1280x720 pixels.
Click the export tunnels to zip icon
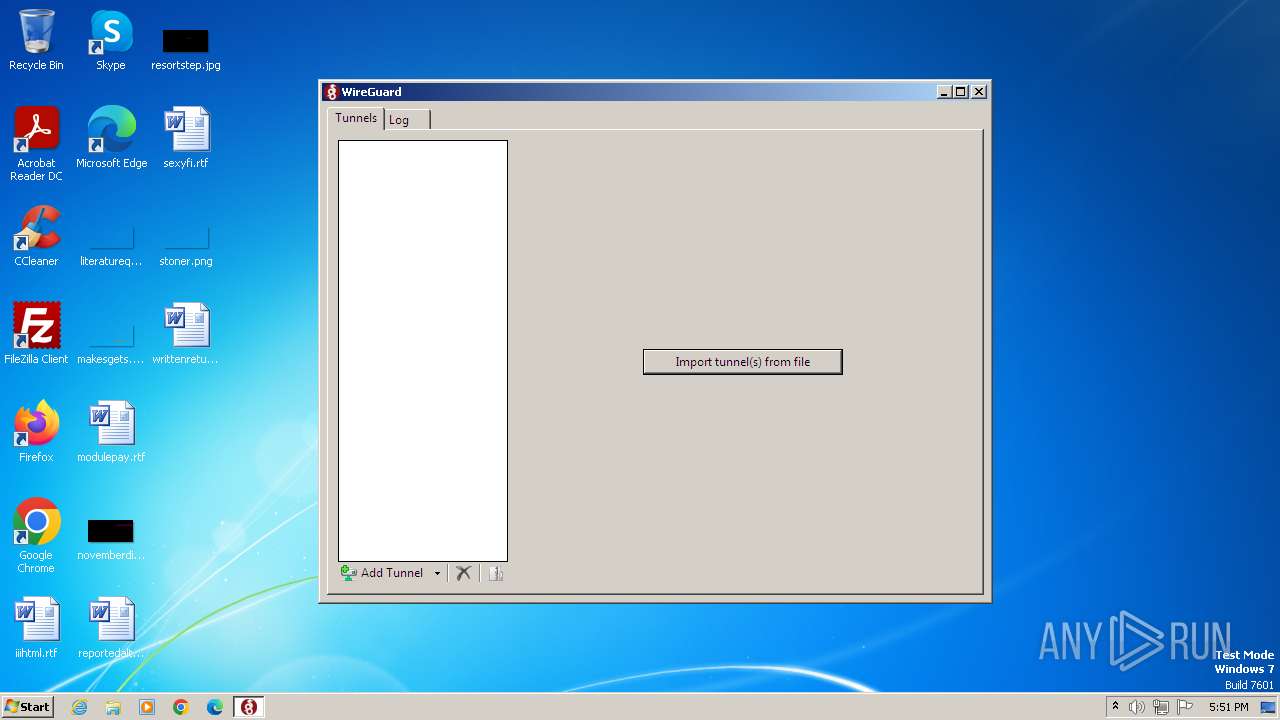tap(495, 573)
